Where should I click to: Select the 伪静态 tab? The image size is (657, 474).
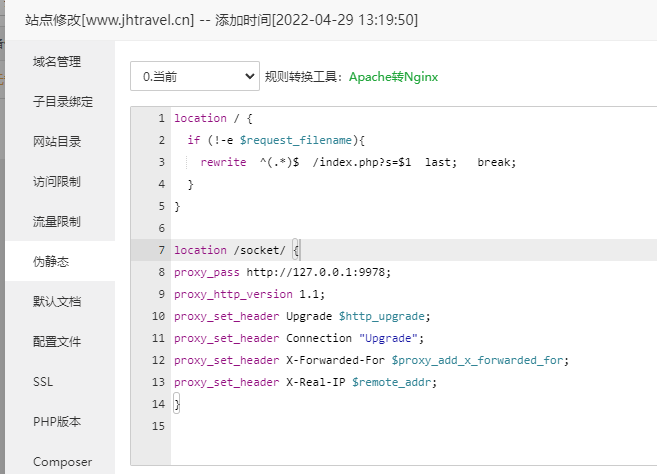click(51, 262)
